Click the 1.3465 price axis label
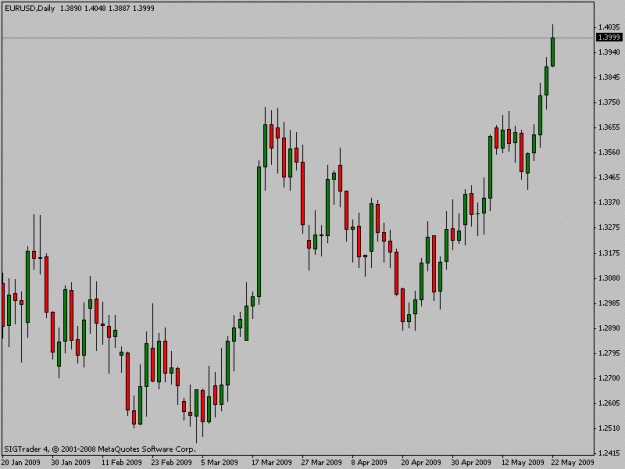Viewport: 625px width, 469px height. (609, 177)
